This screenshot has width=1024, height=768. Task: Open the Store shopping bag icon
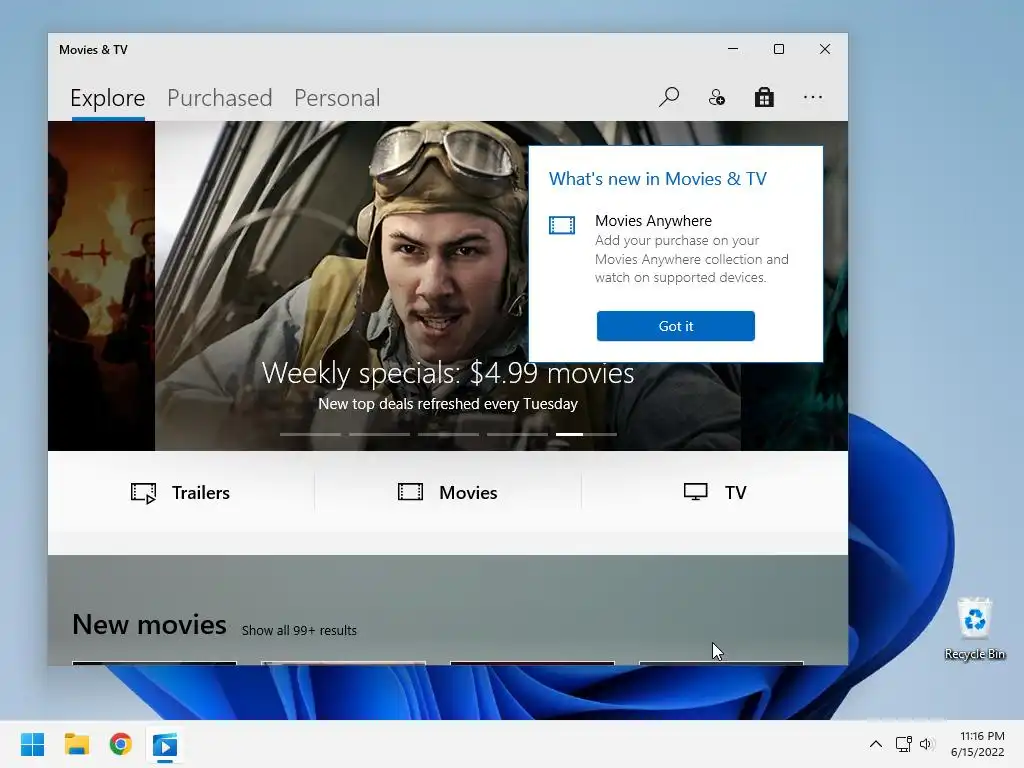click(x=764, y=97)
